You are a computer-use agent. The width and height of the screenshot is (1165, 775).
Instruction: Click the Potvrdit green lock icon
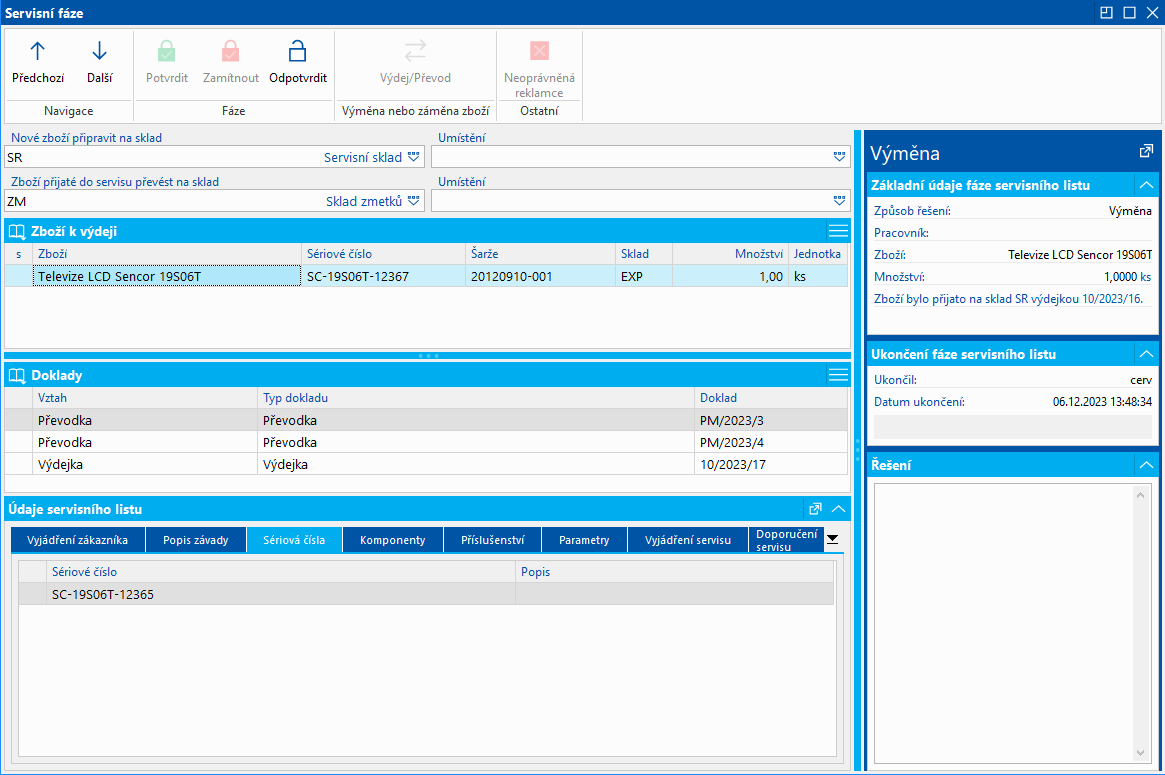166,51
